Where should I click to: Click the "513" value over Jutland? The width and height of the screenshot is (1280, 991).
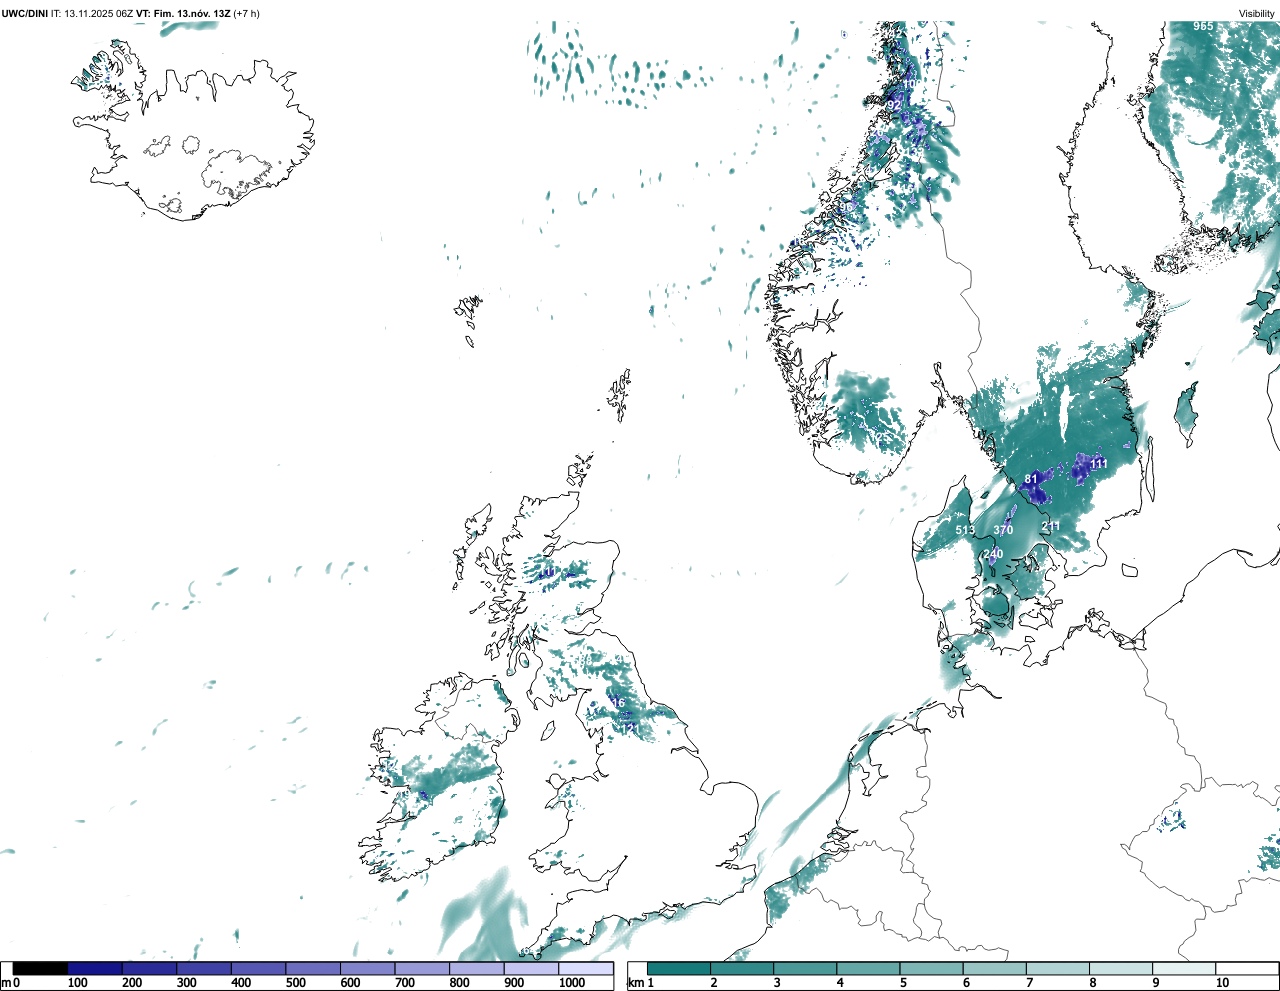pyautogui.click(x=965, y=531)
